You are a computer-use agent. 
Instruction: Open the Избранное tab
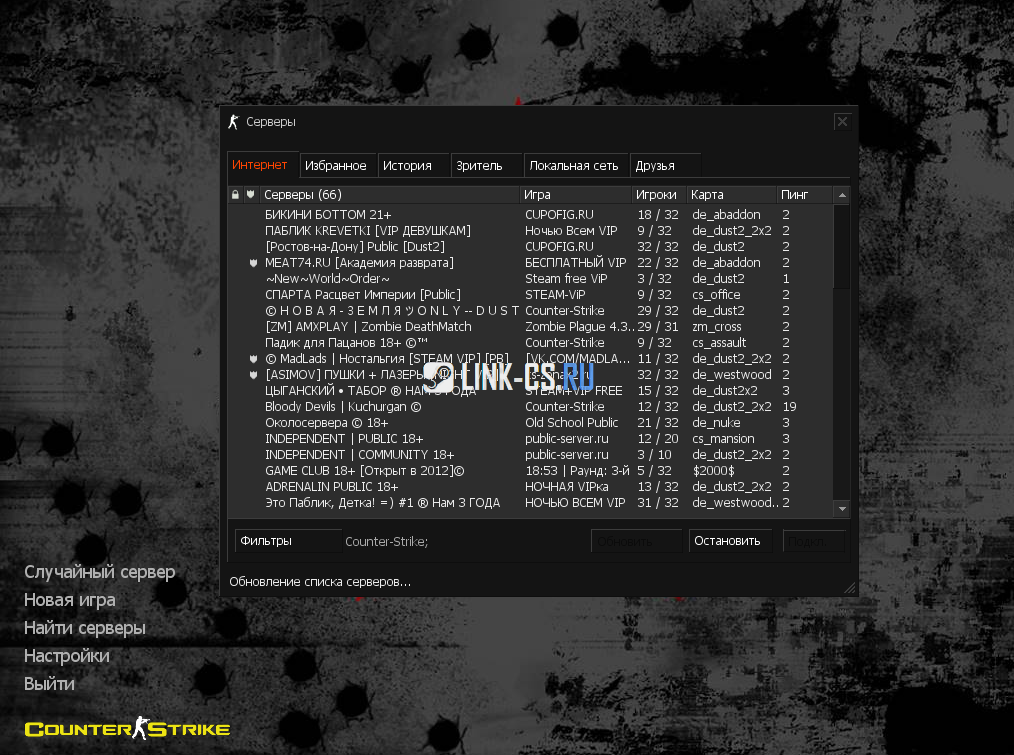(x=336, y=166)
